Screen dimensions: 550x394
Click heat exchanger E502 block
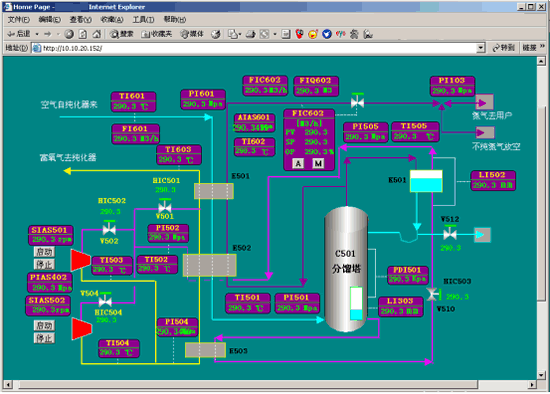210,265
